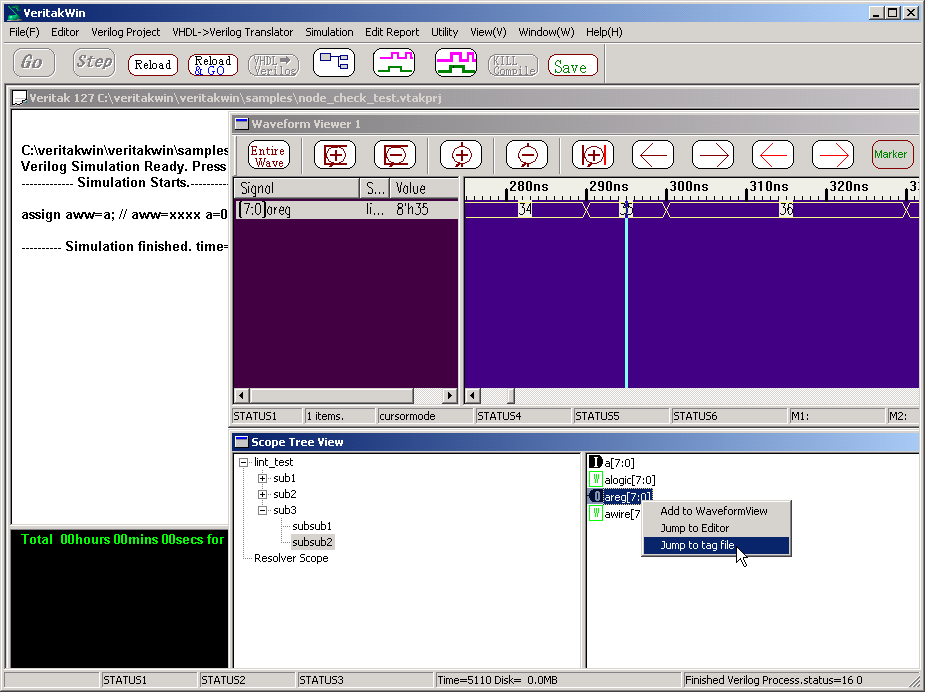Expand the sub1 tree node
Viewport: 925px width, 692px height.
[263, 478]
